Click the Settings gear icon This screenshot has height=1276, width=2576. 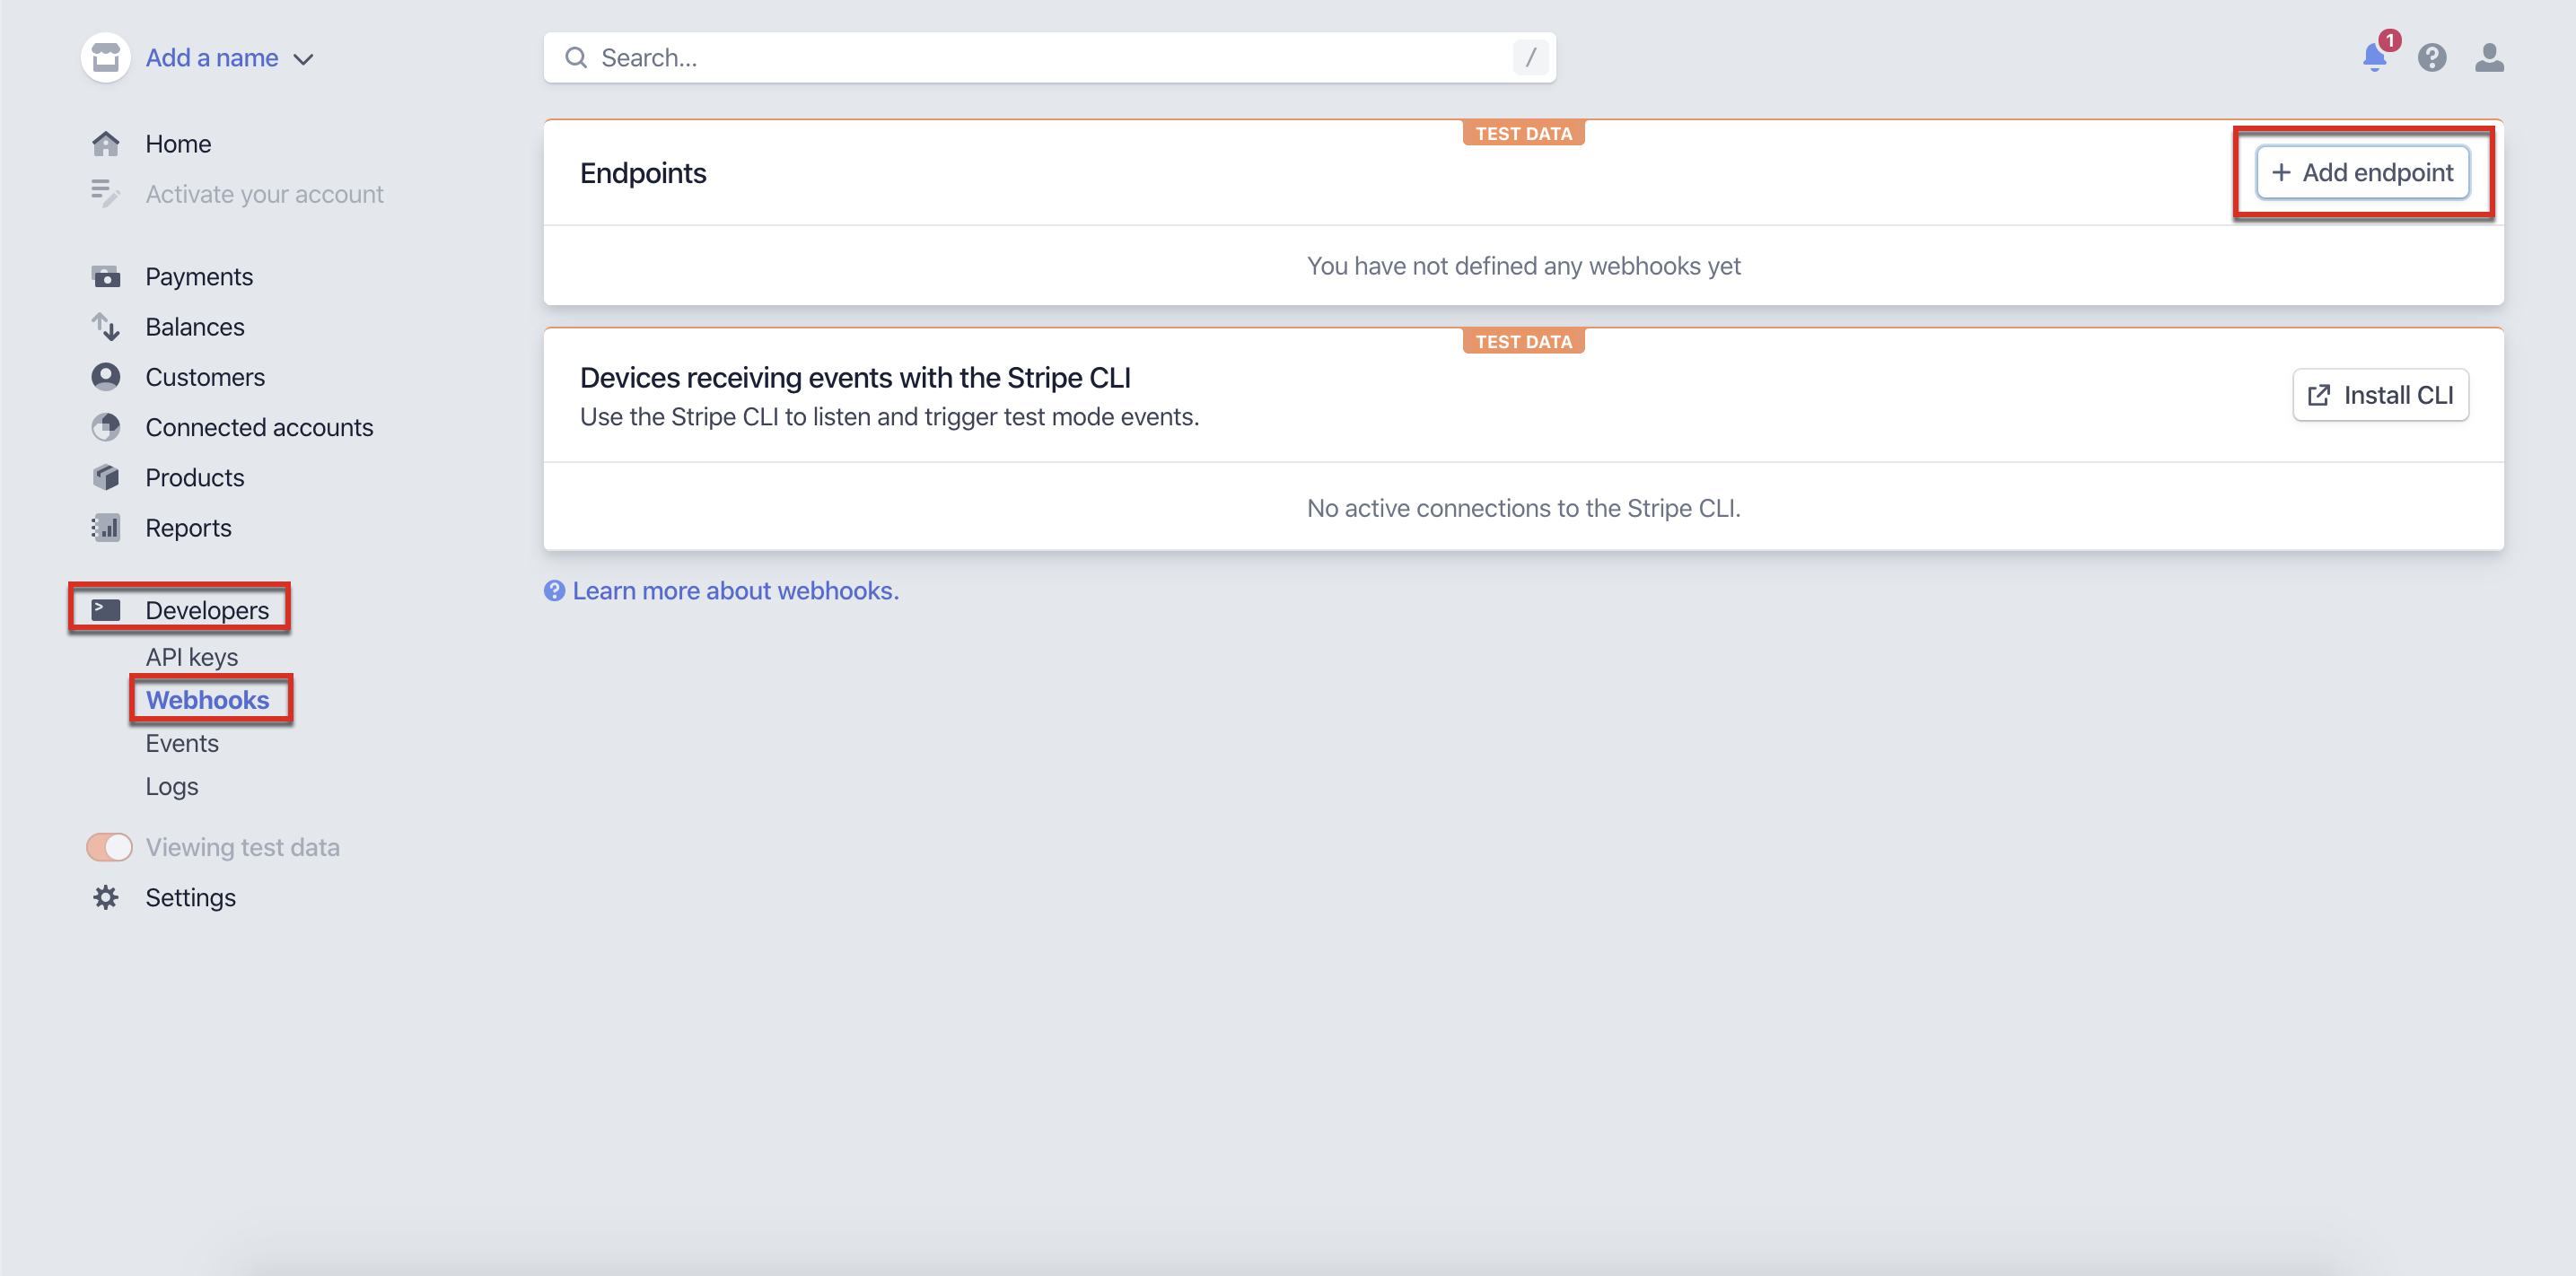pyautogui.click(x=106, y=898)
